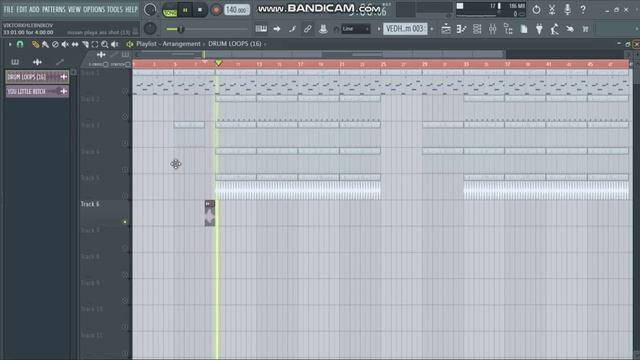The height and width of the screenshot is (360, 640).
Task: Click the desk lamp icon in the toolbar
Action: (554, 29)
